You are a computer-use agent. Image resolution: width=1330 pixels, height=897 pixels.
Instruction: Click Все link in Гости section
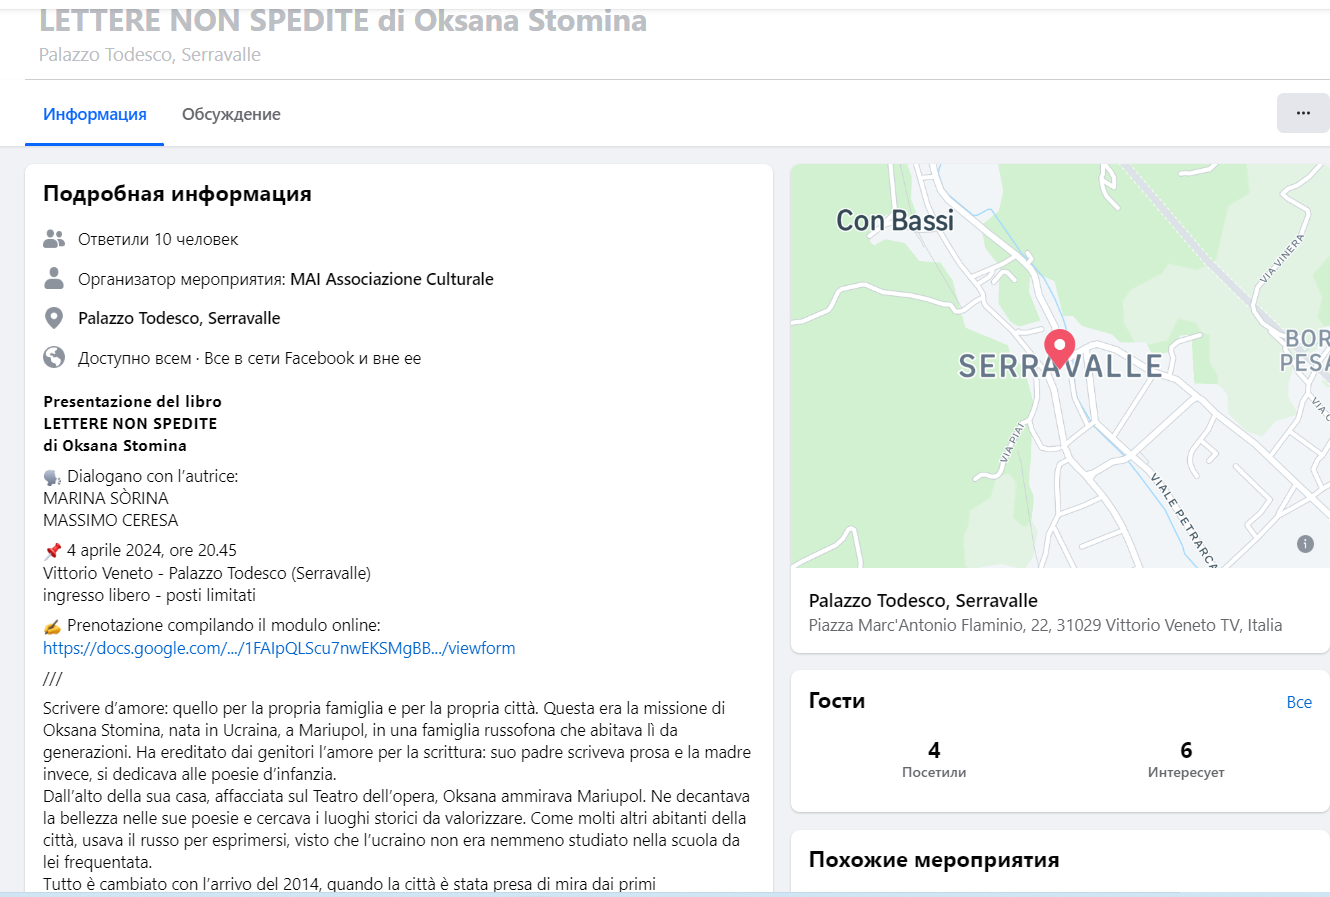click(1299, 702)
